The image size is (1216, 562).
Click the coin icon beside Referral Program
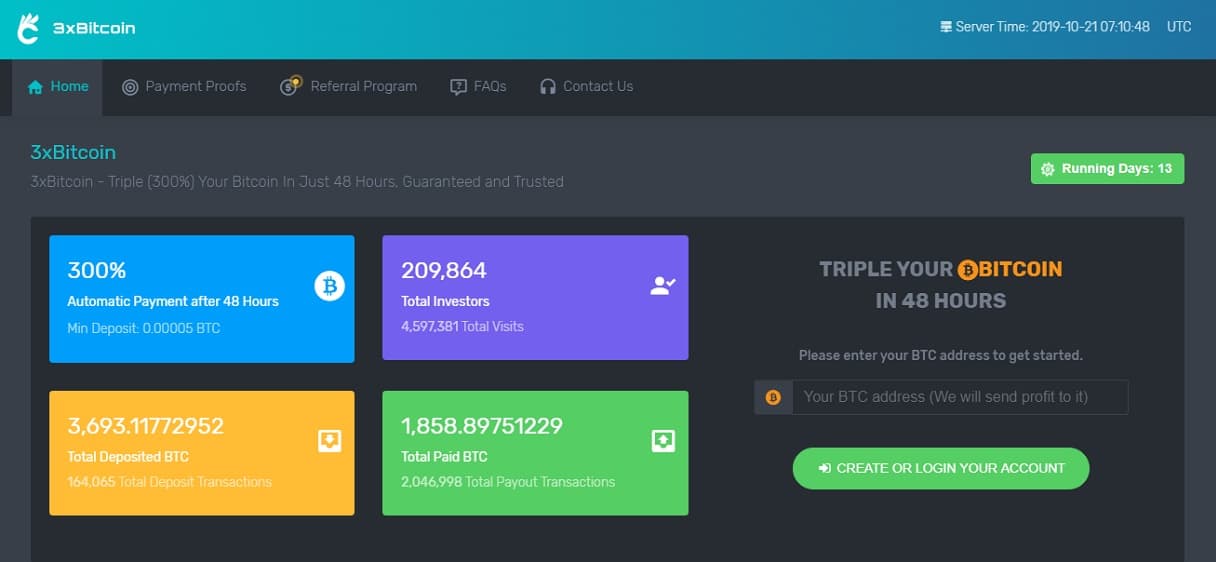(x=290, y=86)
